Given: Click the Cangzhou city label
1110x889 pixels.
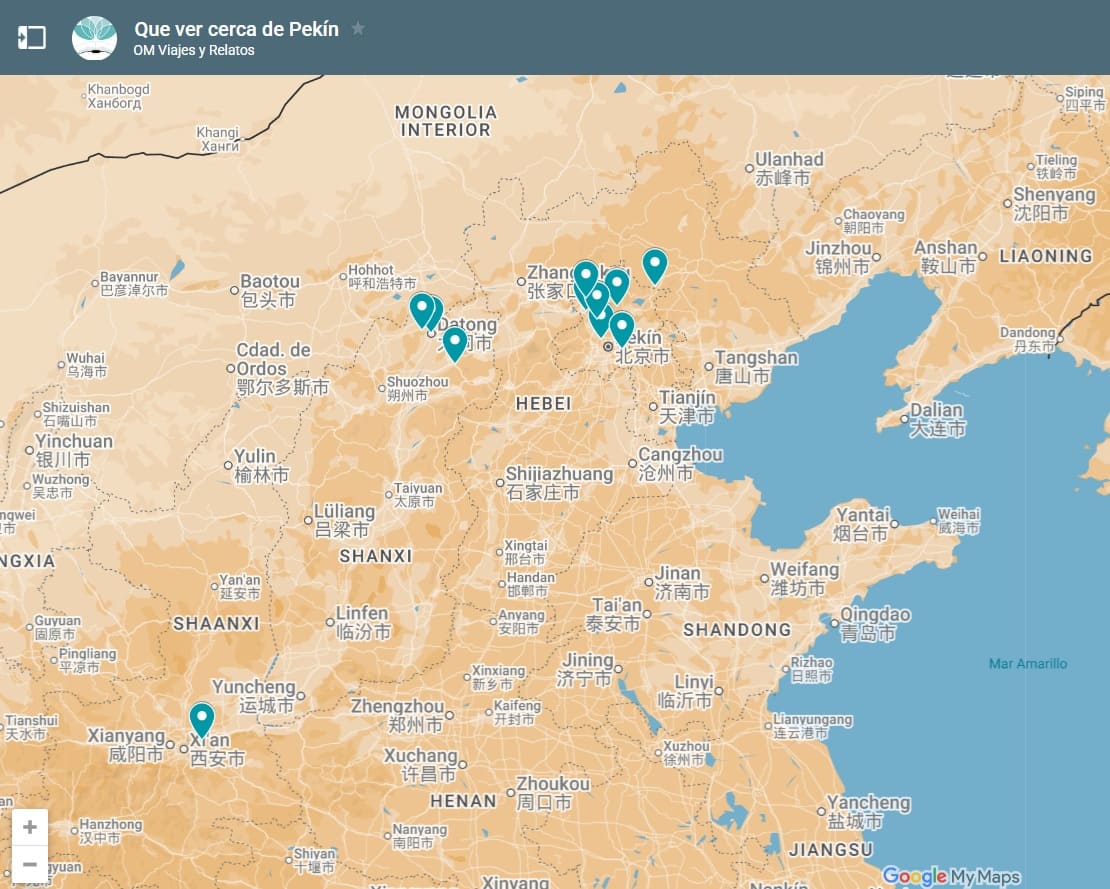Looking at the screenshot, I should coord(680,464).
